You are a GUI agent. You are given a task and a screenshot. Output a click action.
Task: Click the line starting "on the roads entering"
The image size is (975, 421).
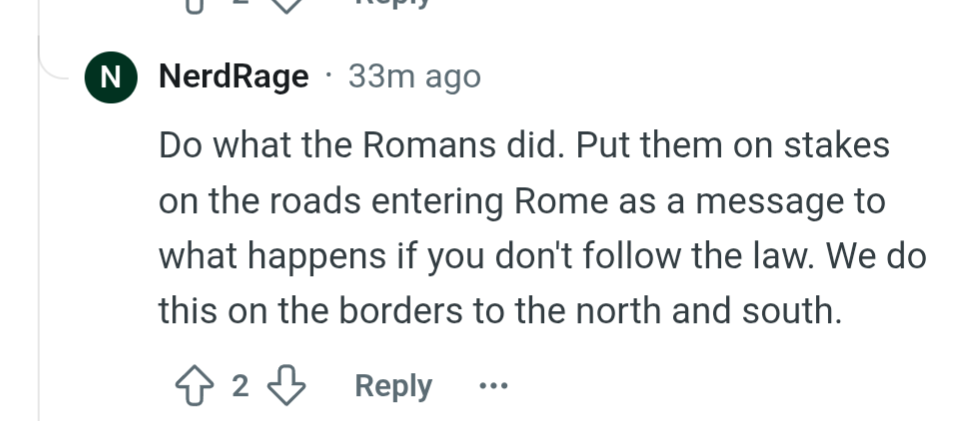point(521,201)
